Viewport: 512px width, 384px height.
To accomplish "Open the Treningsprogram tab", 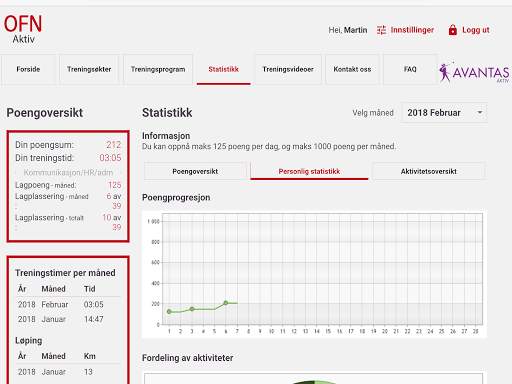I will click(158, 69).
